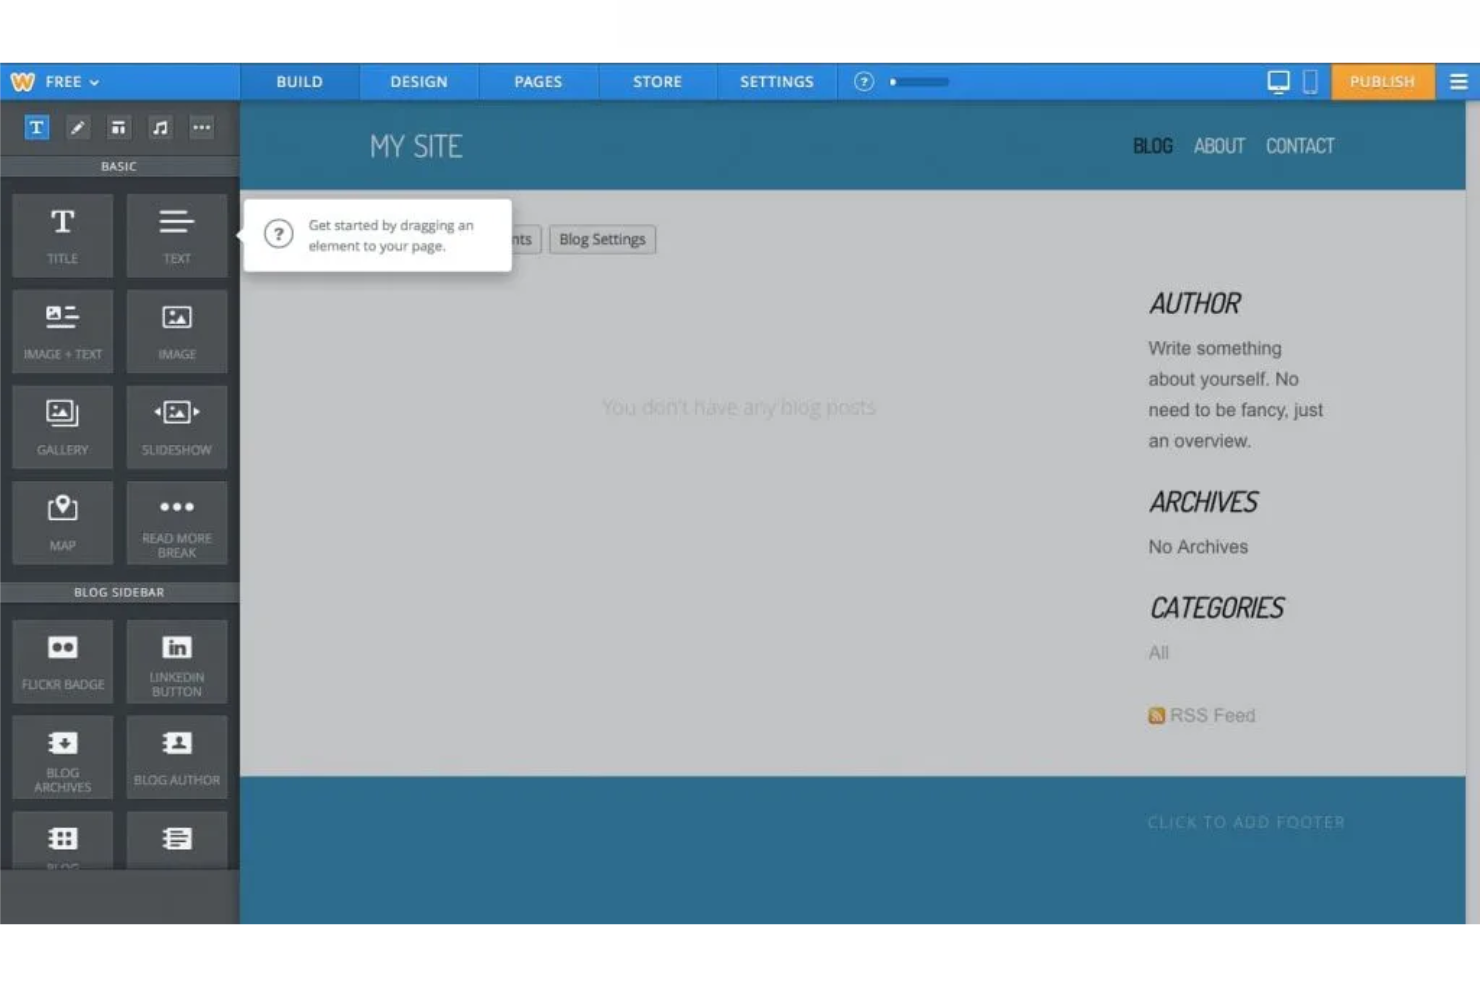Image resolution: width=1480 pixels, height=987 pixels.
Task: Toggle mobile preview mode
Action: (1311, 81)
